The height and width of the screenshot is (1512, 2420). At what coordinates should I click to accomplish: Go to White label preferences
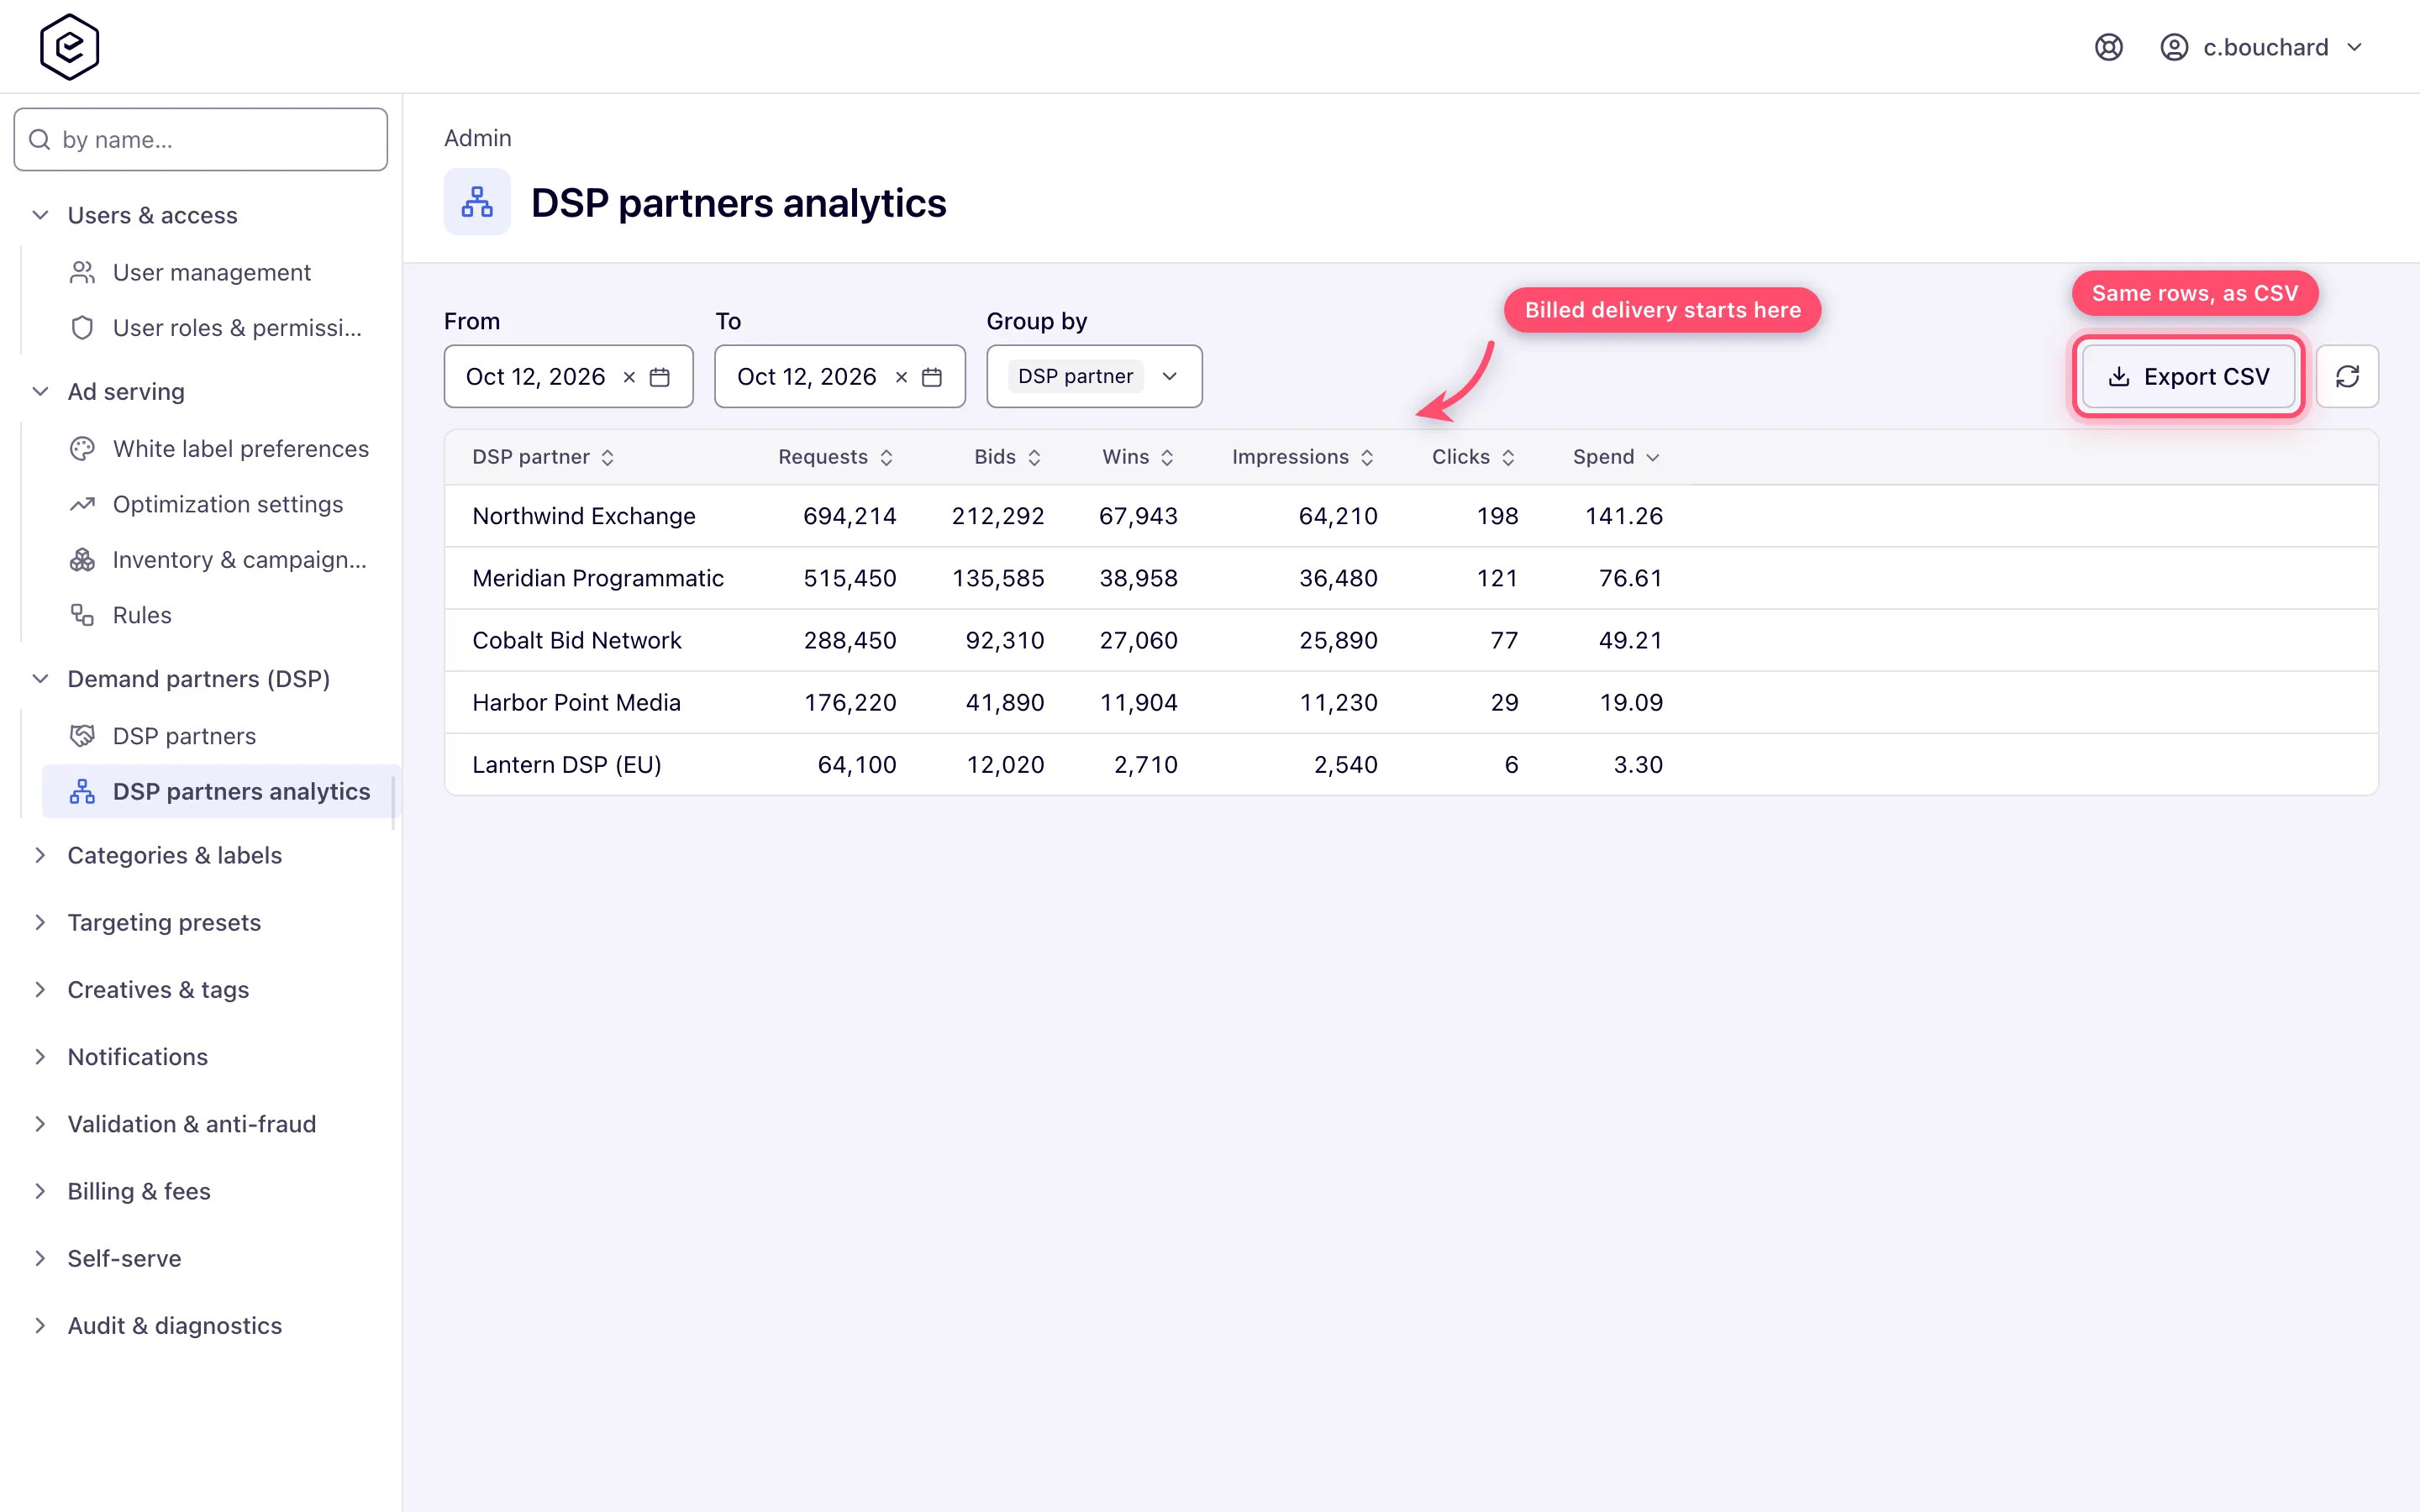(219, 449)
